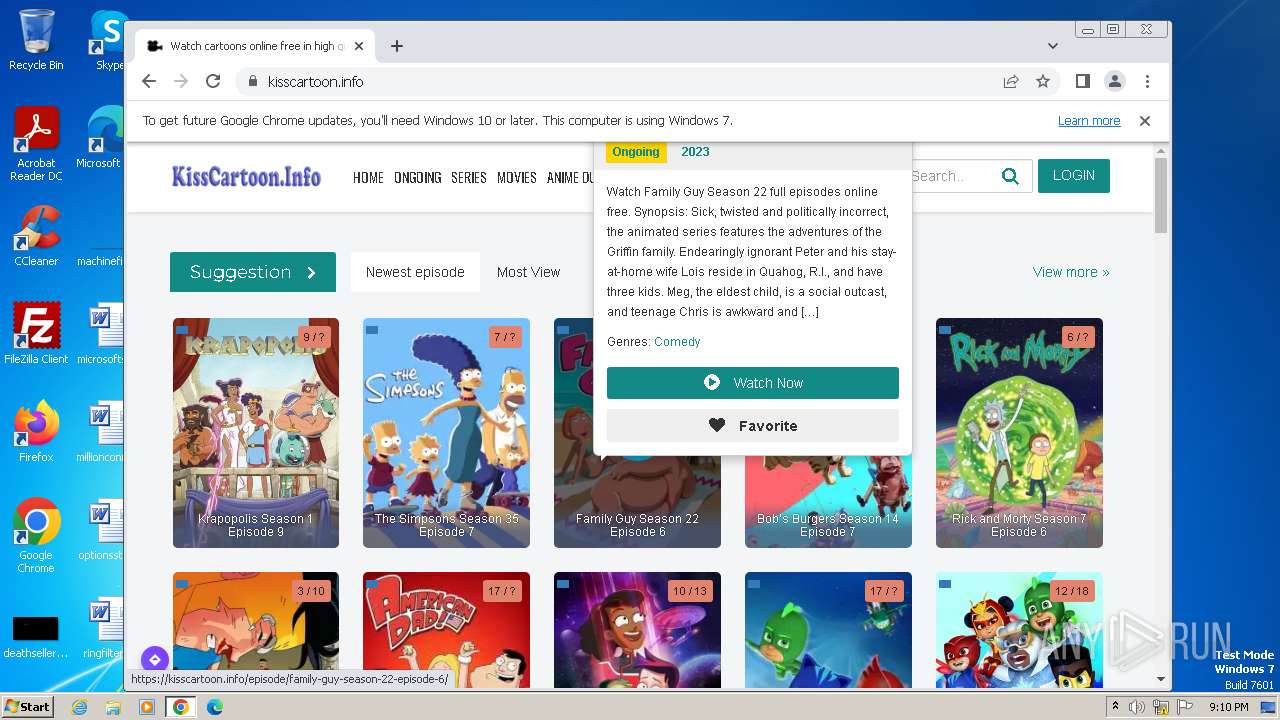Open the Comedy genre link
This screenshot has height=720, width=1280.
[677, 342]
